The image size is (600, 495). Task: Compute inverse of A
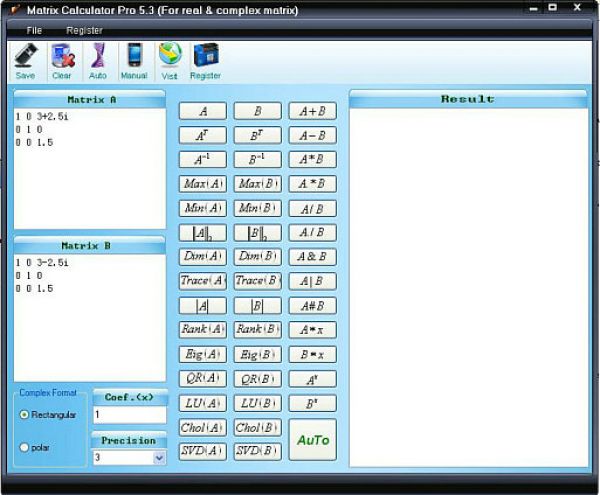pos(203,159)
